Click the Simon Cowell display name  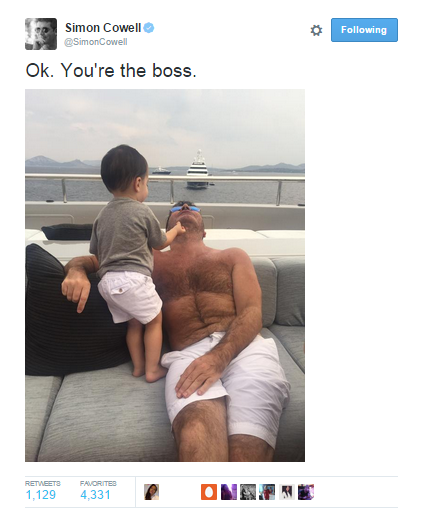pos(103,28)
